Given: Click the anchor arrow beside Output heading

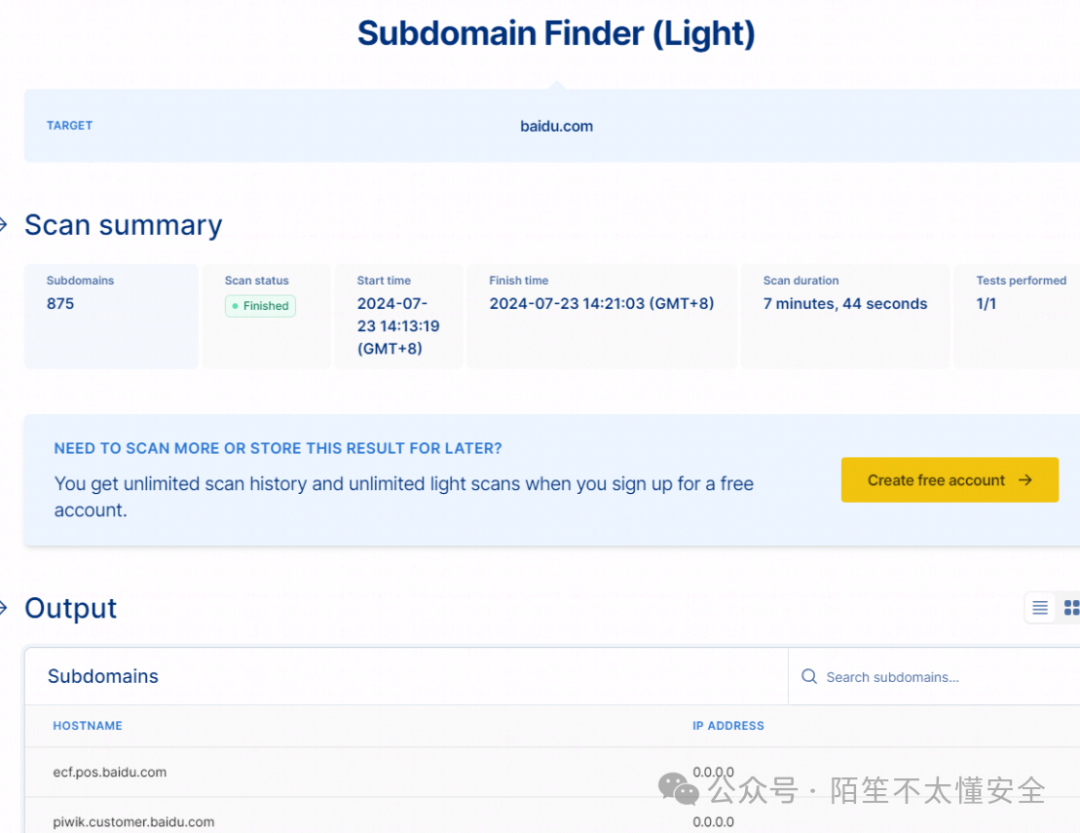Looking at the screenshot, I should point(5,607).
